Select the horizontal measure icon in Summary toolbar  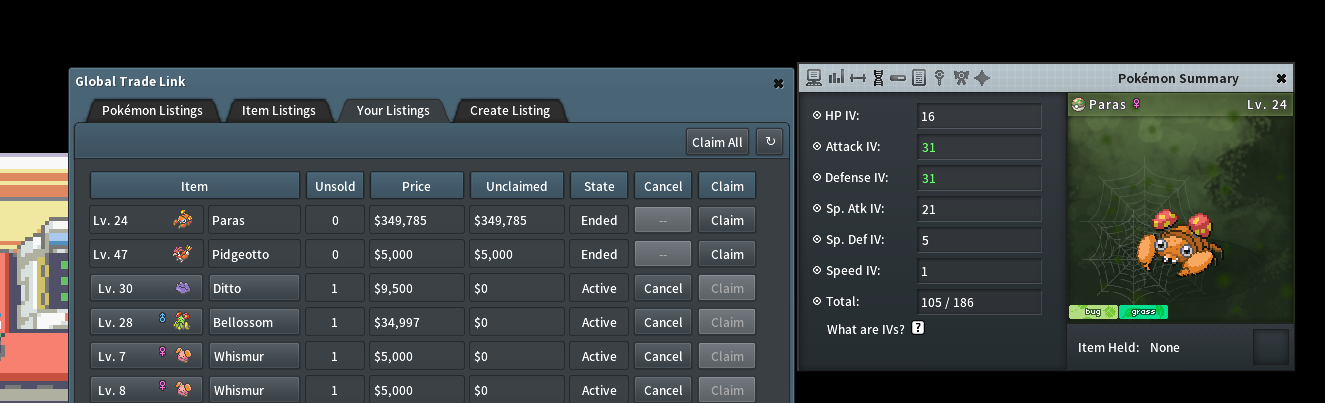(x=857, y=77)
